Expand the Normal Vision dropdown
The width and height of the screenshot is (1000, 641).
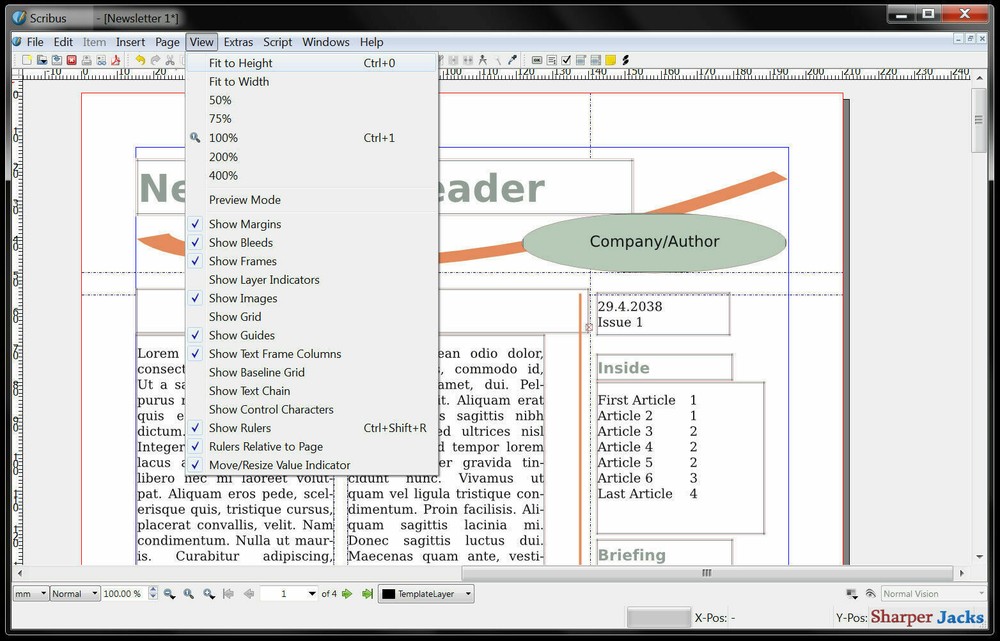932,593
